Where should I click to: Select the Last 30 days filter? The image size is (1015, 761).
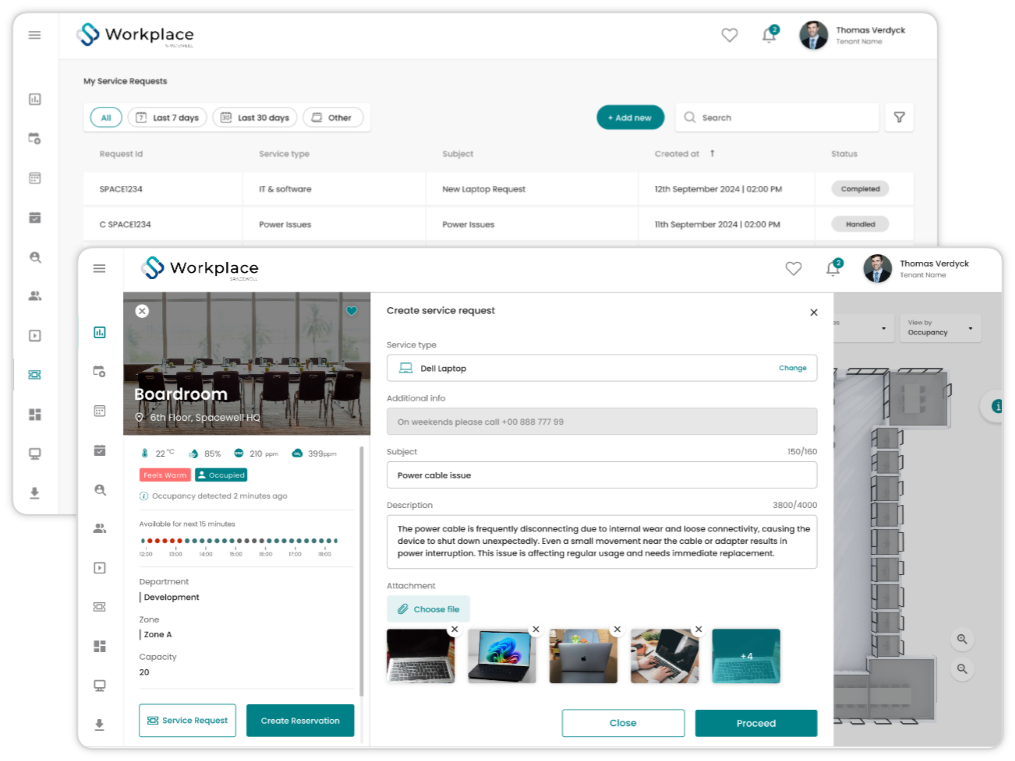(255, 118)
